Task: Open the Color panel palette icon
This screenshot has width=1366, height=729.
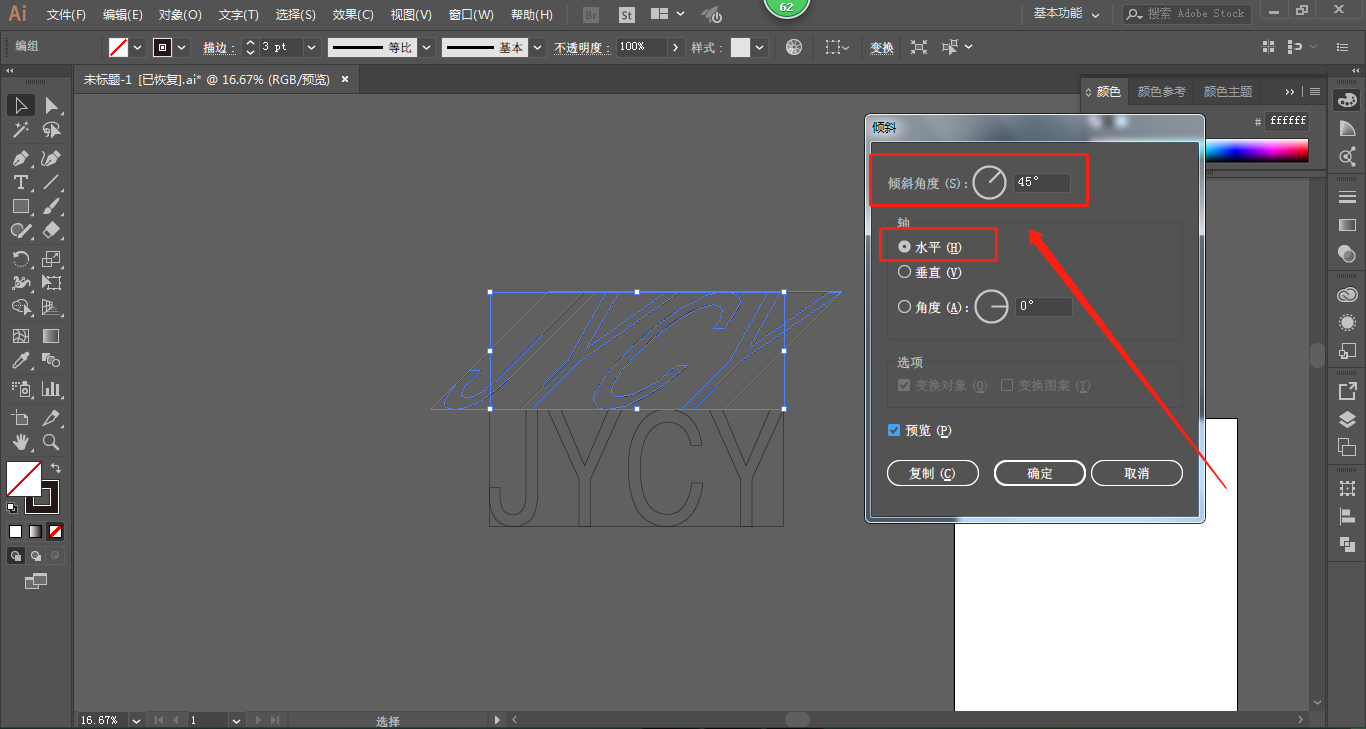Action: tap(1347, 100)
